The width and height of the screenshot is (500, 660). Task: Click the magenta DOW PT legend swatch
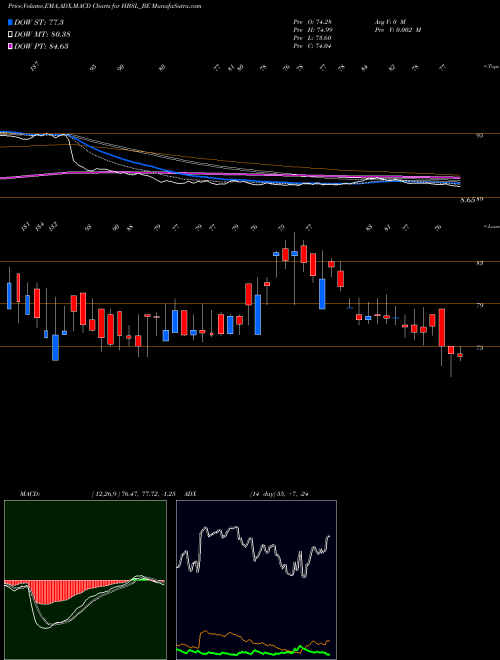point(10,46)
